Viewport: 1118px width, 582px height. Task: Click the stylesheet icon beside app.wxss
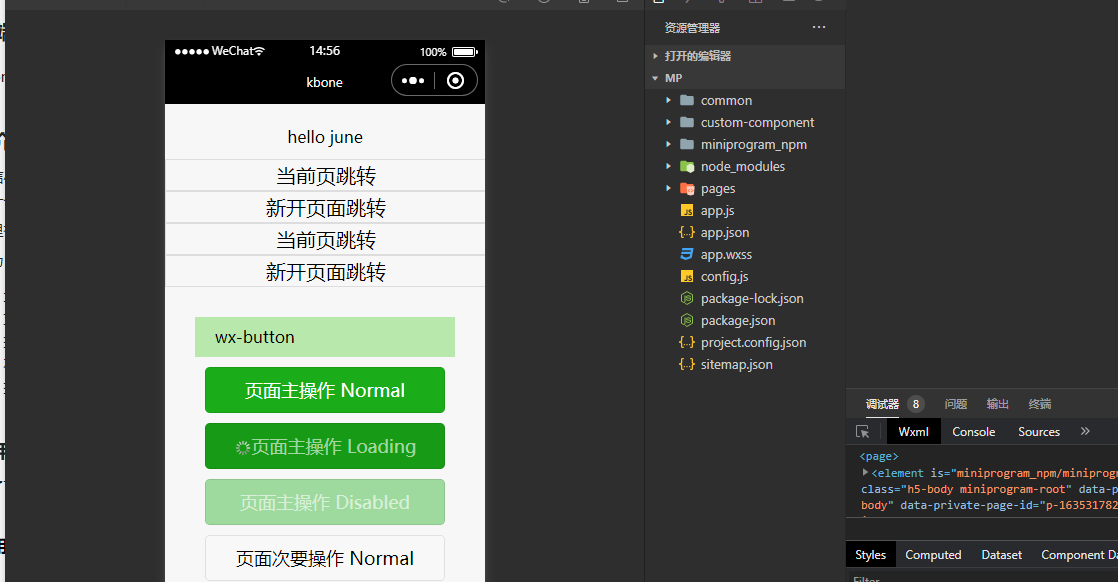pos(687,254)
